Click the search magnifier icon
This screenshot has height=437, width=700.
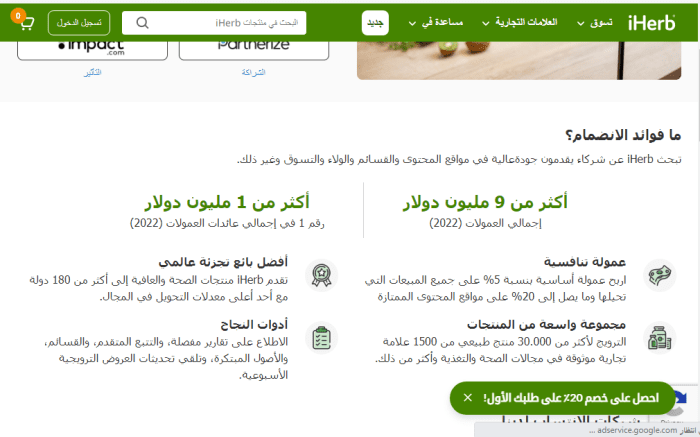point(142,23)
